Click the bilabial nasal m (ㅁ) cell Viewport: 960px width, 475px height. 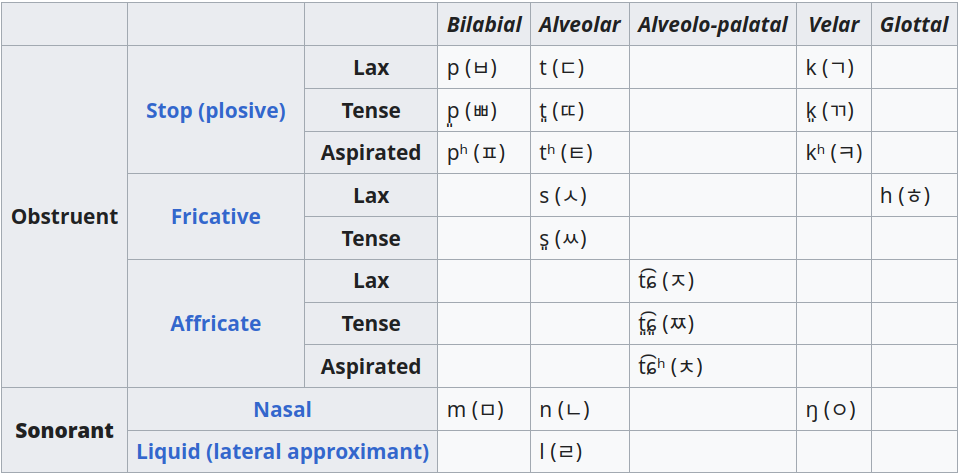click(x=484, y=409)
